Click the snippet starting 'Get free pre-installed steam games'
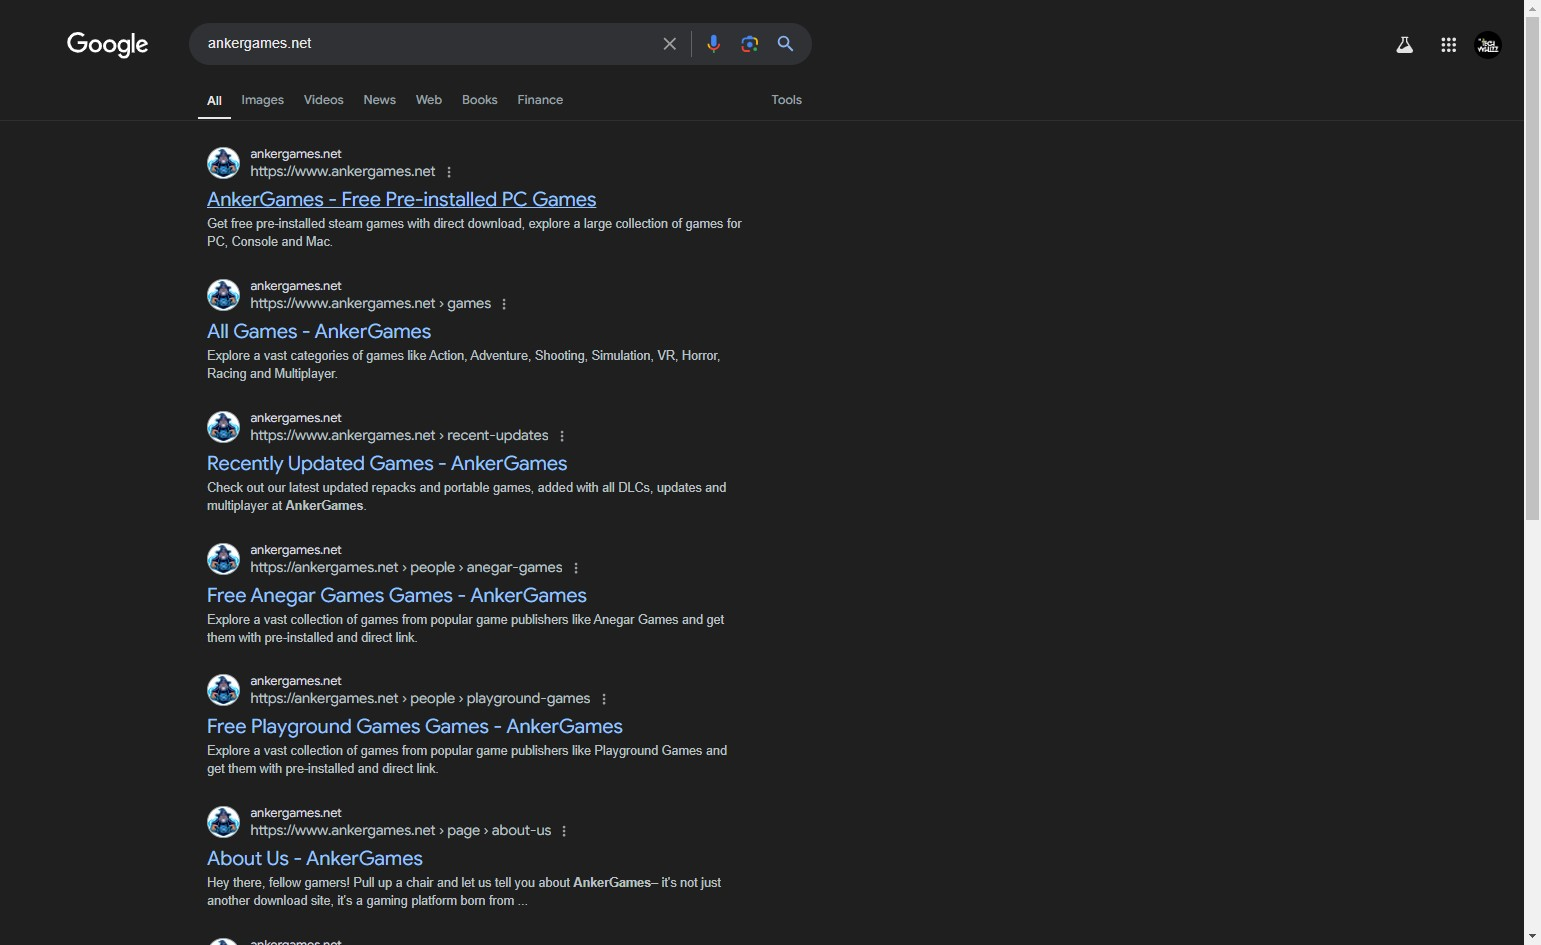The width and height of the screenshot is (1541, 945). [474, 233]
